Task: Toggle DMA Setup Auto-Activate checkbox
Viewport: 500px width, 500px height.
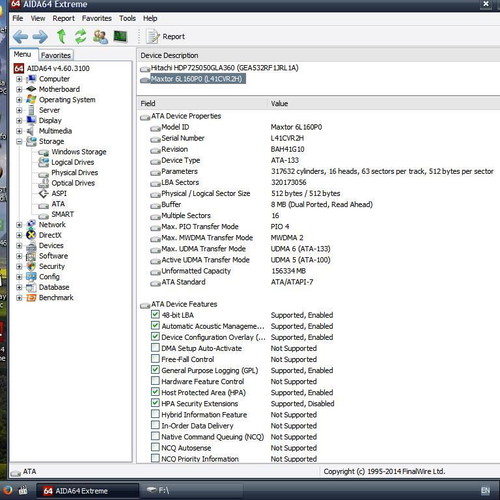Action: point(155,348)
